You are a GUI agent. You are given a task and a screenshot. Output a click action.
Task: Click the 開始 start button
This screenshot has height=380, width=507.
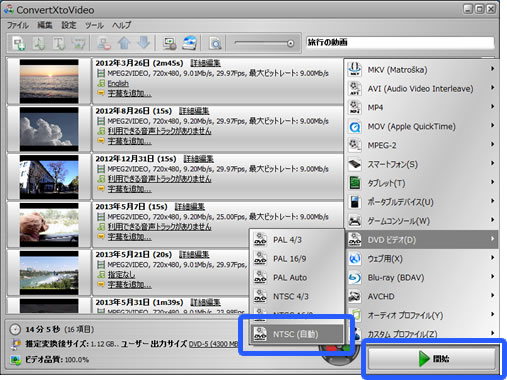click(x=432, y=359)
